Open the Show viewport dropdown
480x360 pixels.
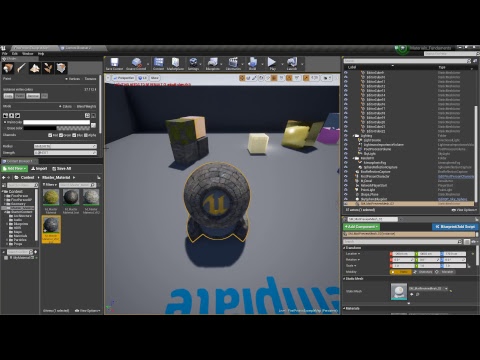(155, 78)
